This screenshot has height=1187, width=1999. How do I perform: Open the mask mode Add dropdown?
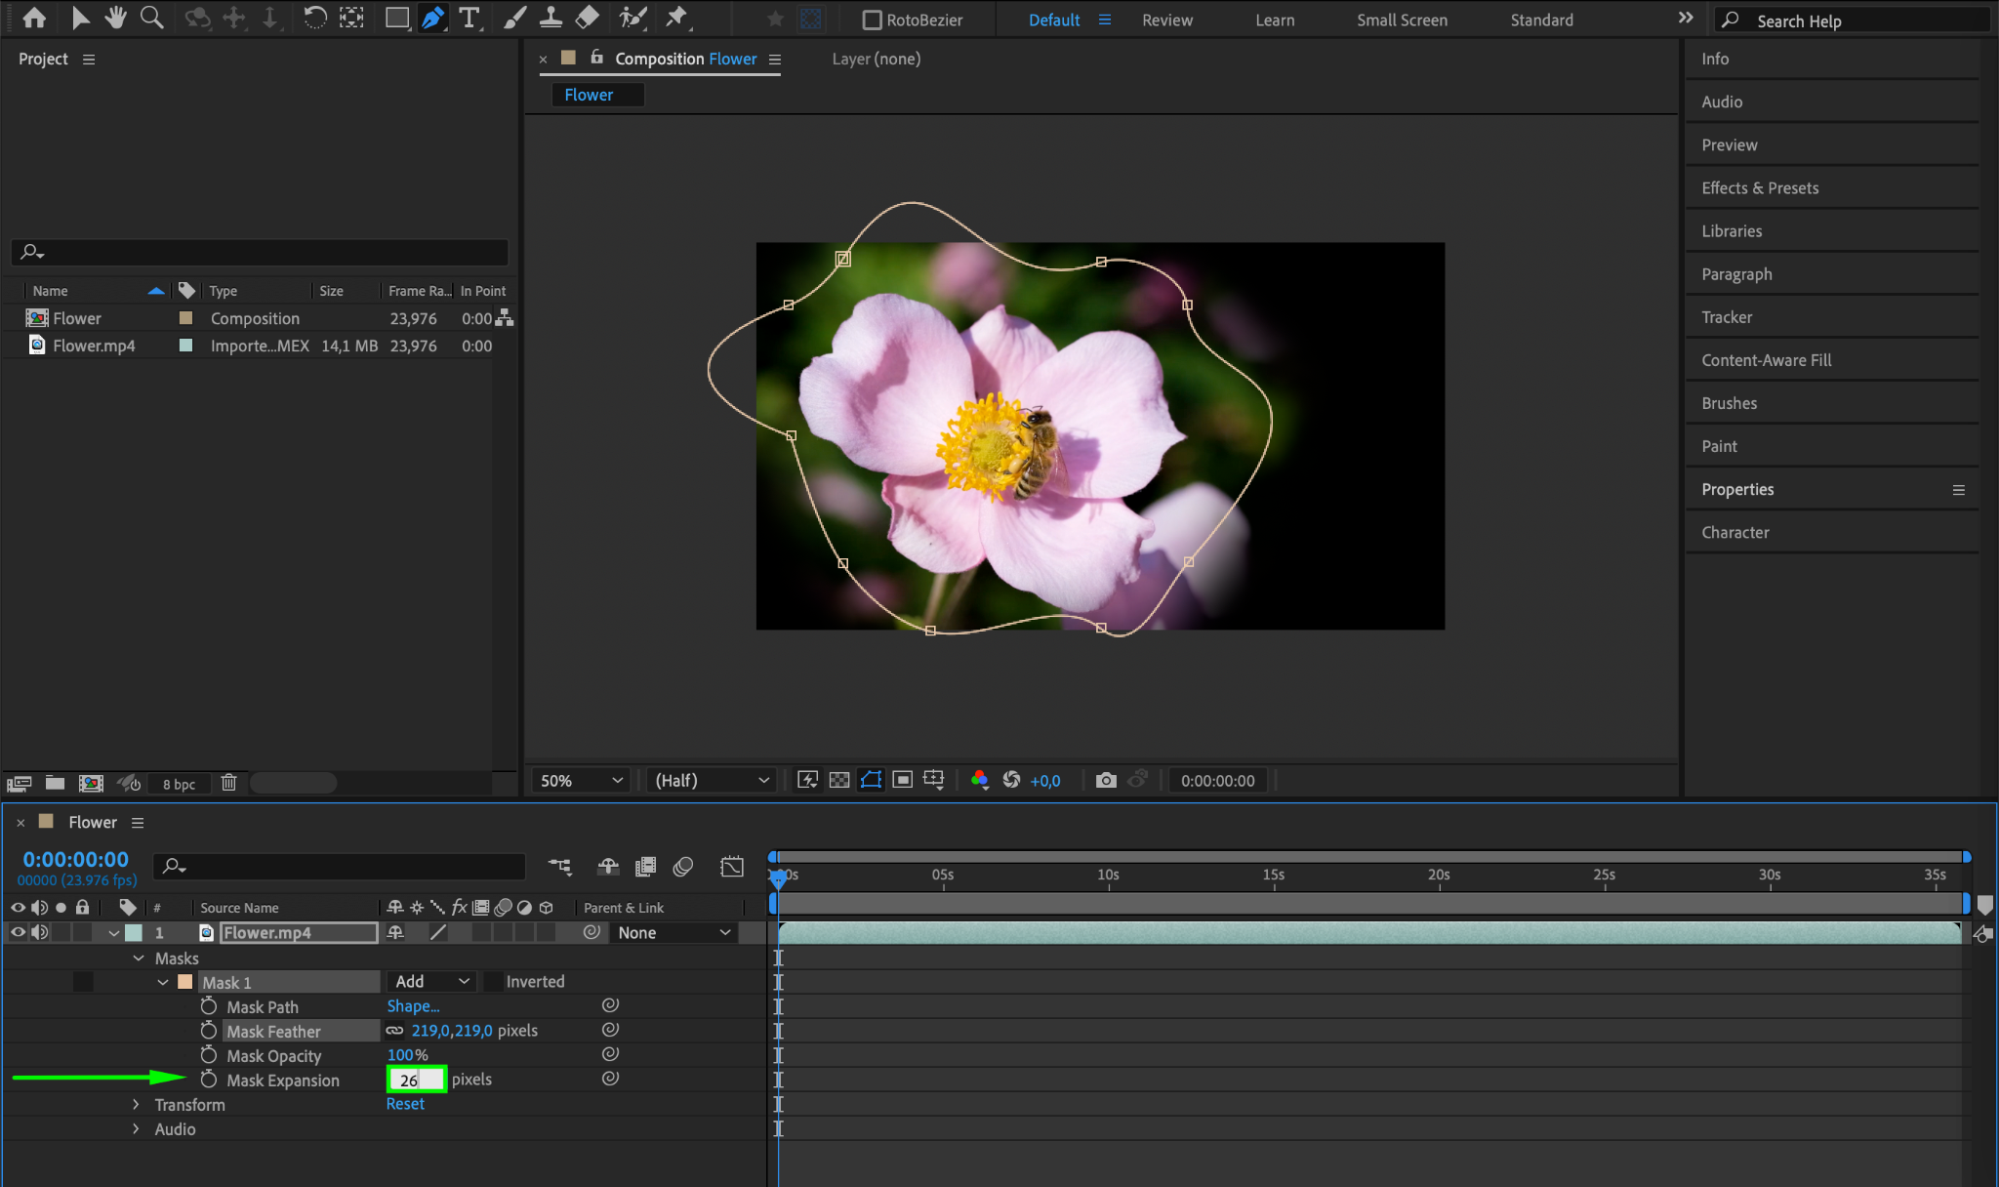[x=431, y=982]
